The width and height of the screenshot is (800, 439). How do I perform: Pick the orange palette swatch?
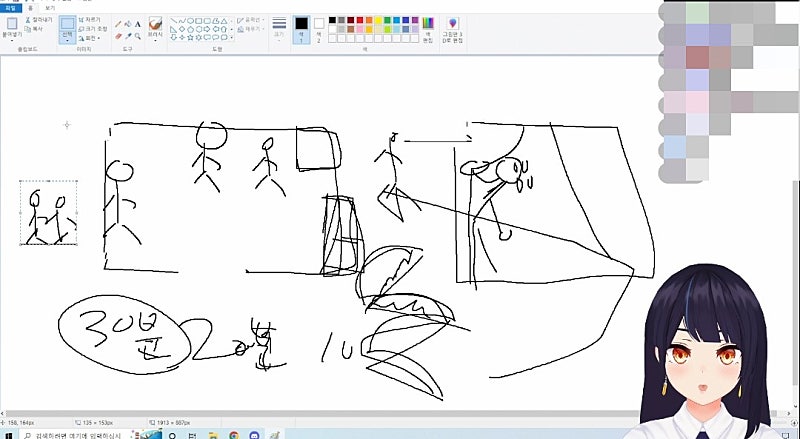coord(369,20)
